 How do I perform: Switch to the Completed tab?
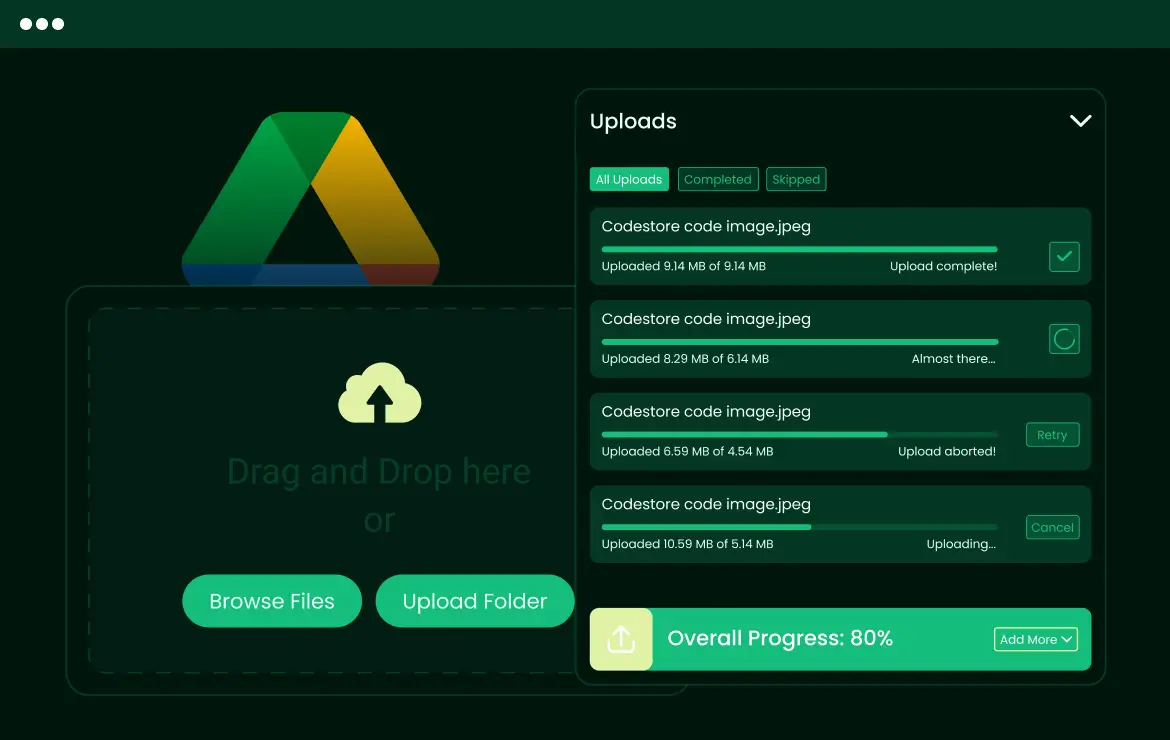coord(718,179)
